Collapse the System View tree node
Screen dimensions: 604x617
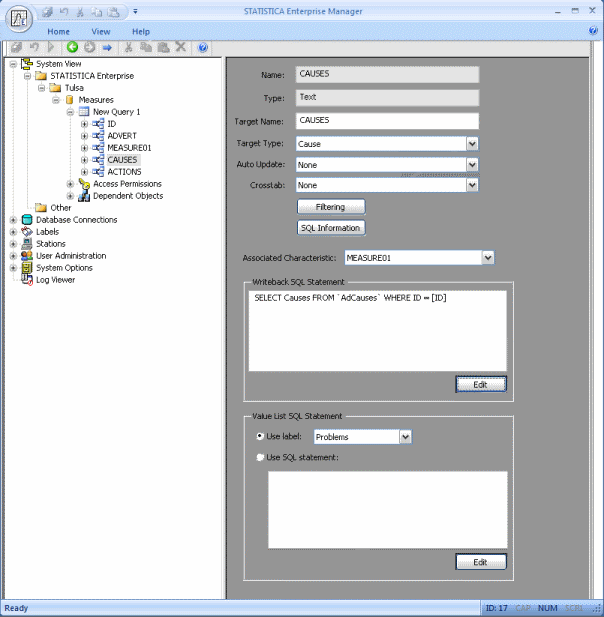(13, 64)
